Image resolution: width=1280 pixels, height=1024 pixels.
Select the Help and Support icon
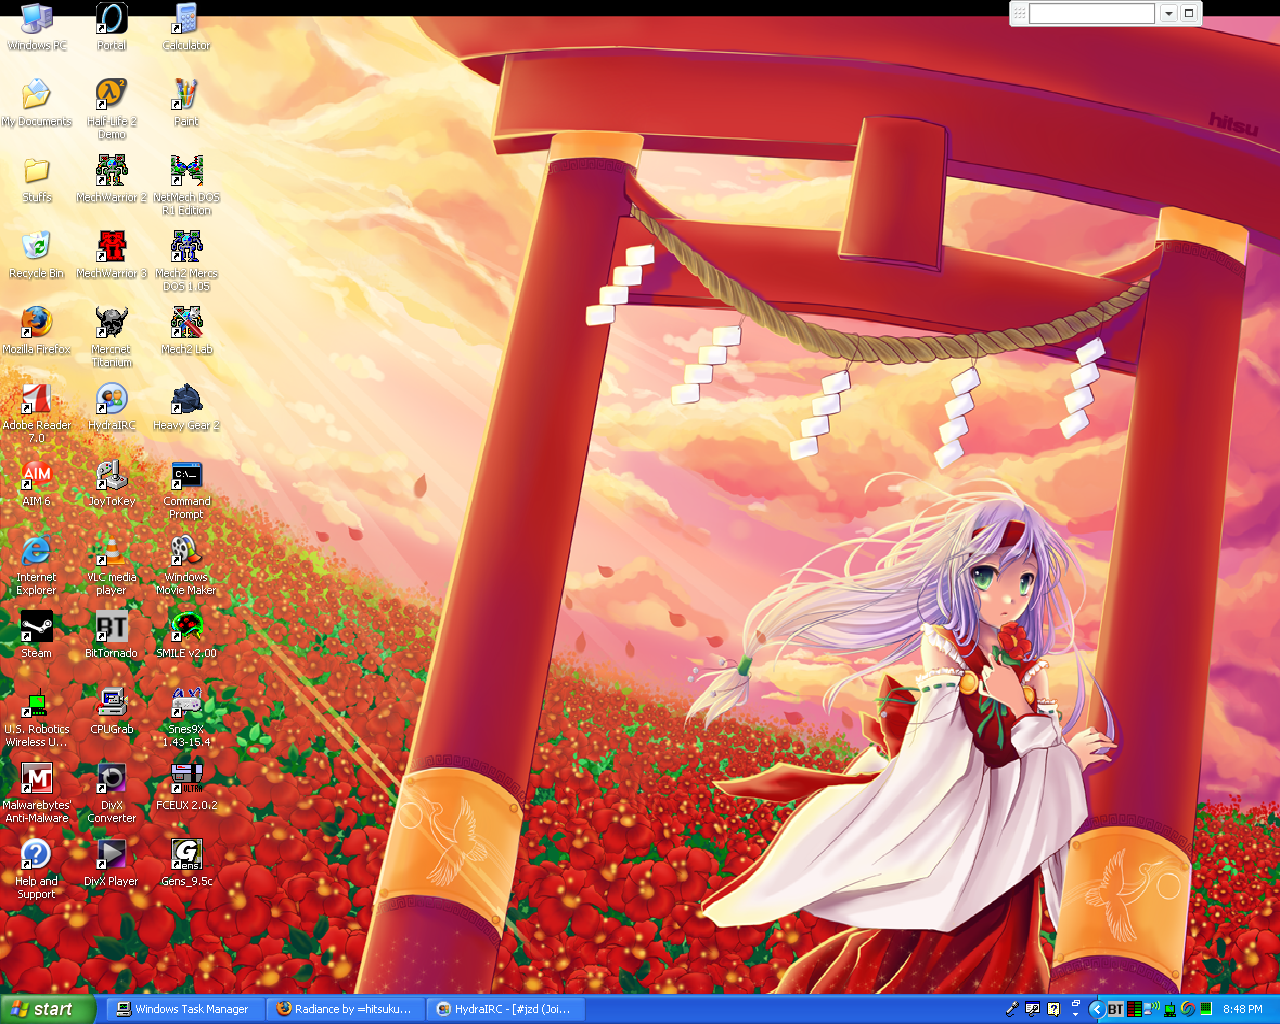coord(37,869)
